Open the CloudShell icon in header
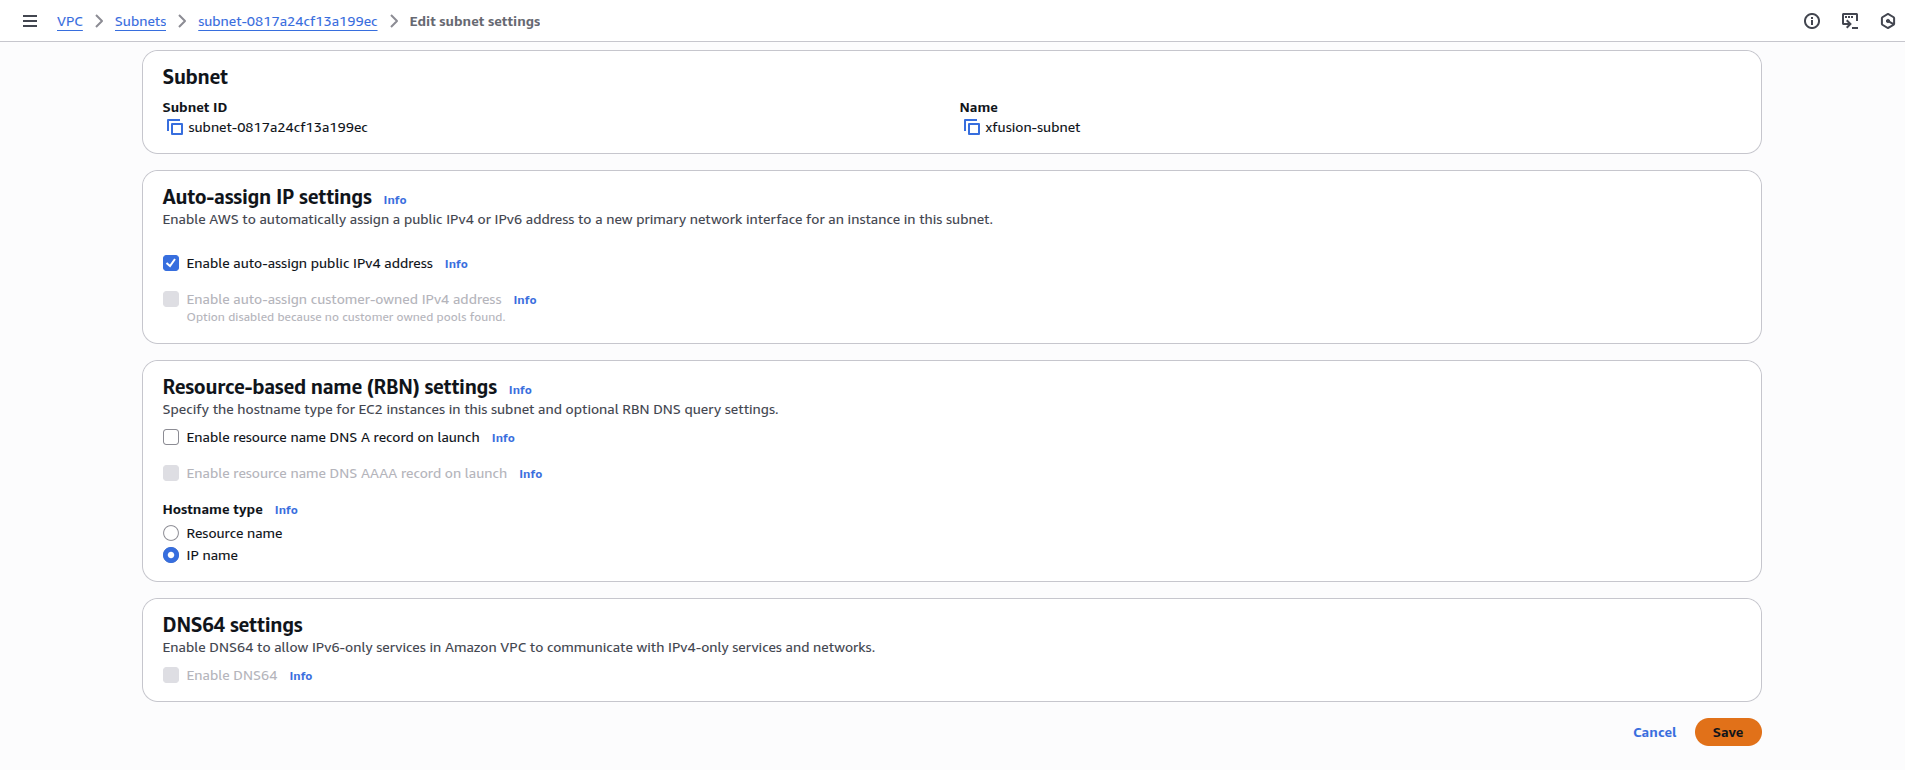 point(1850,21)
